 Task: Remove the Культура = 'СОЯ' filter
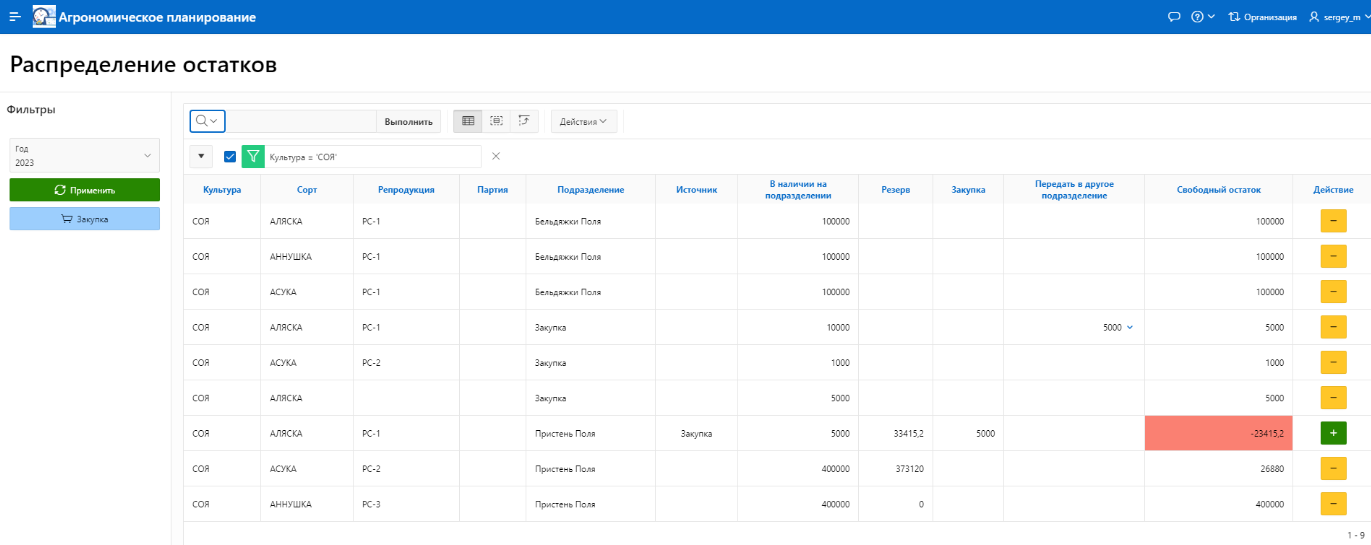[x=496, y=156]
